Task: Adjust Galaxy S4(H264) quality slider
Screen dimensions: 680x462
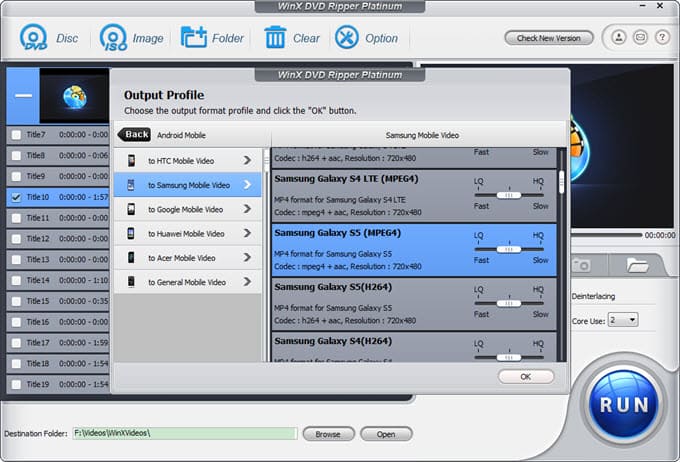Action: [x=509, y=357]
